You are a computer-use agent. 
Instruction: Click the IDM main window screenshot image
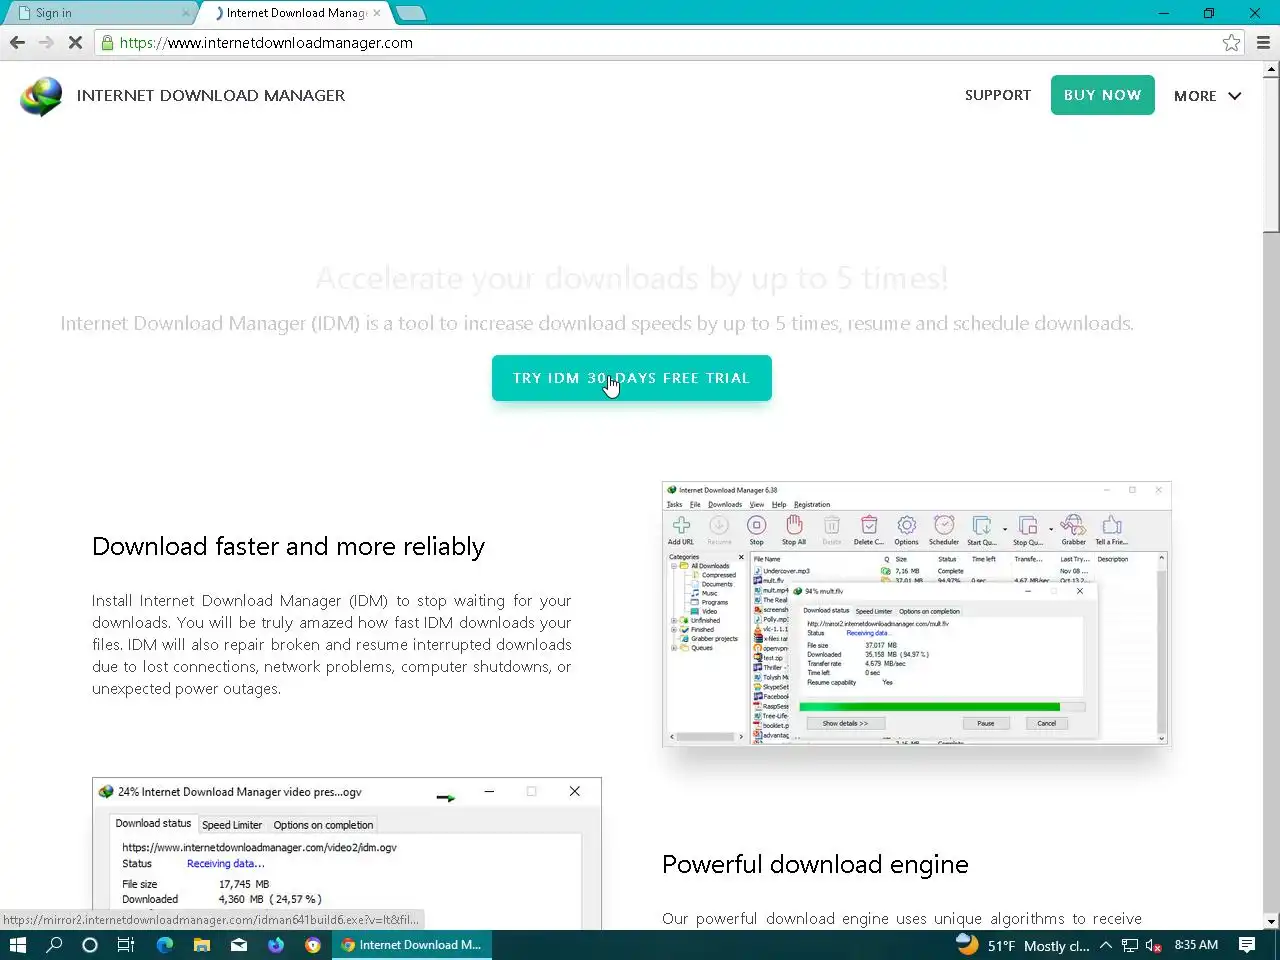(916, 614)
